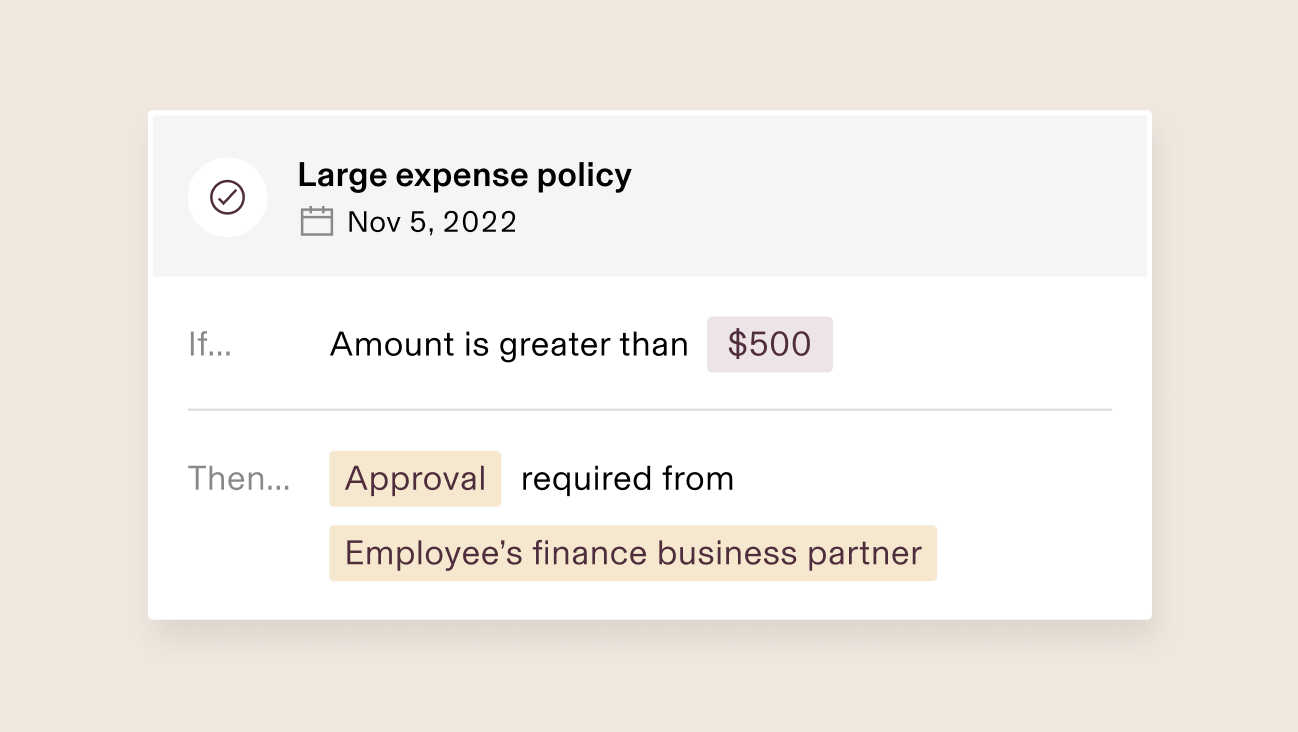
Task: Open the "Approval" action chip
Action: pos(415,479)
